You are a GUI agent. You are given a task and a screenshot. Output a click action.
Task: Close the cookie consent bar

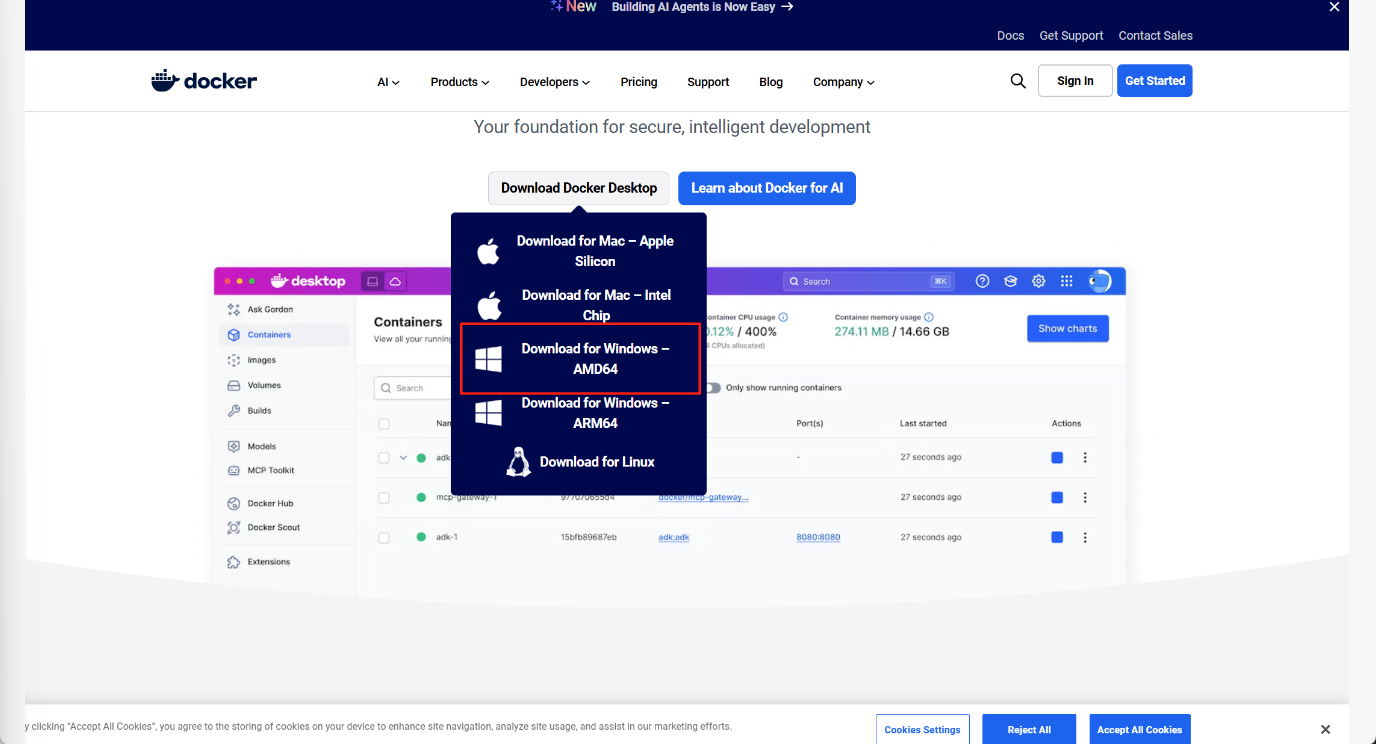click(1325, 730)
